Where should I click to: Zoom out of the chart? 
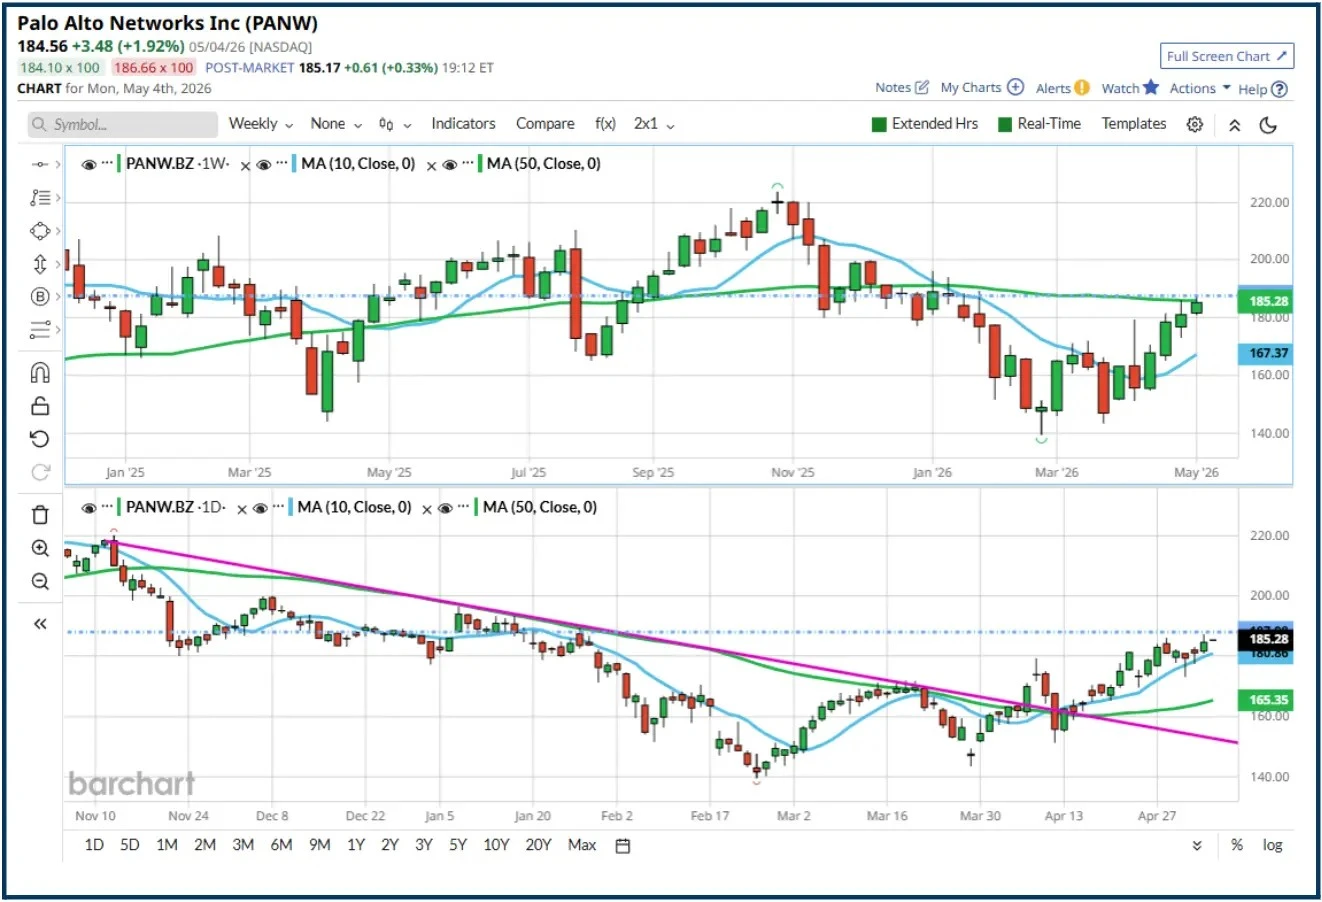pyautogui.click(x=40, y=581)
